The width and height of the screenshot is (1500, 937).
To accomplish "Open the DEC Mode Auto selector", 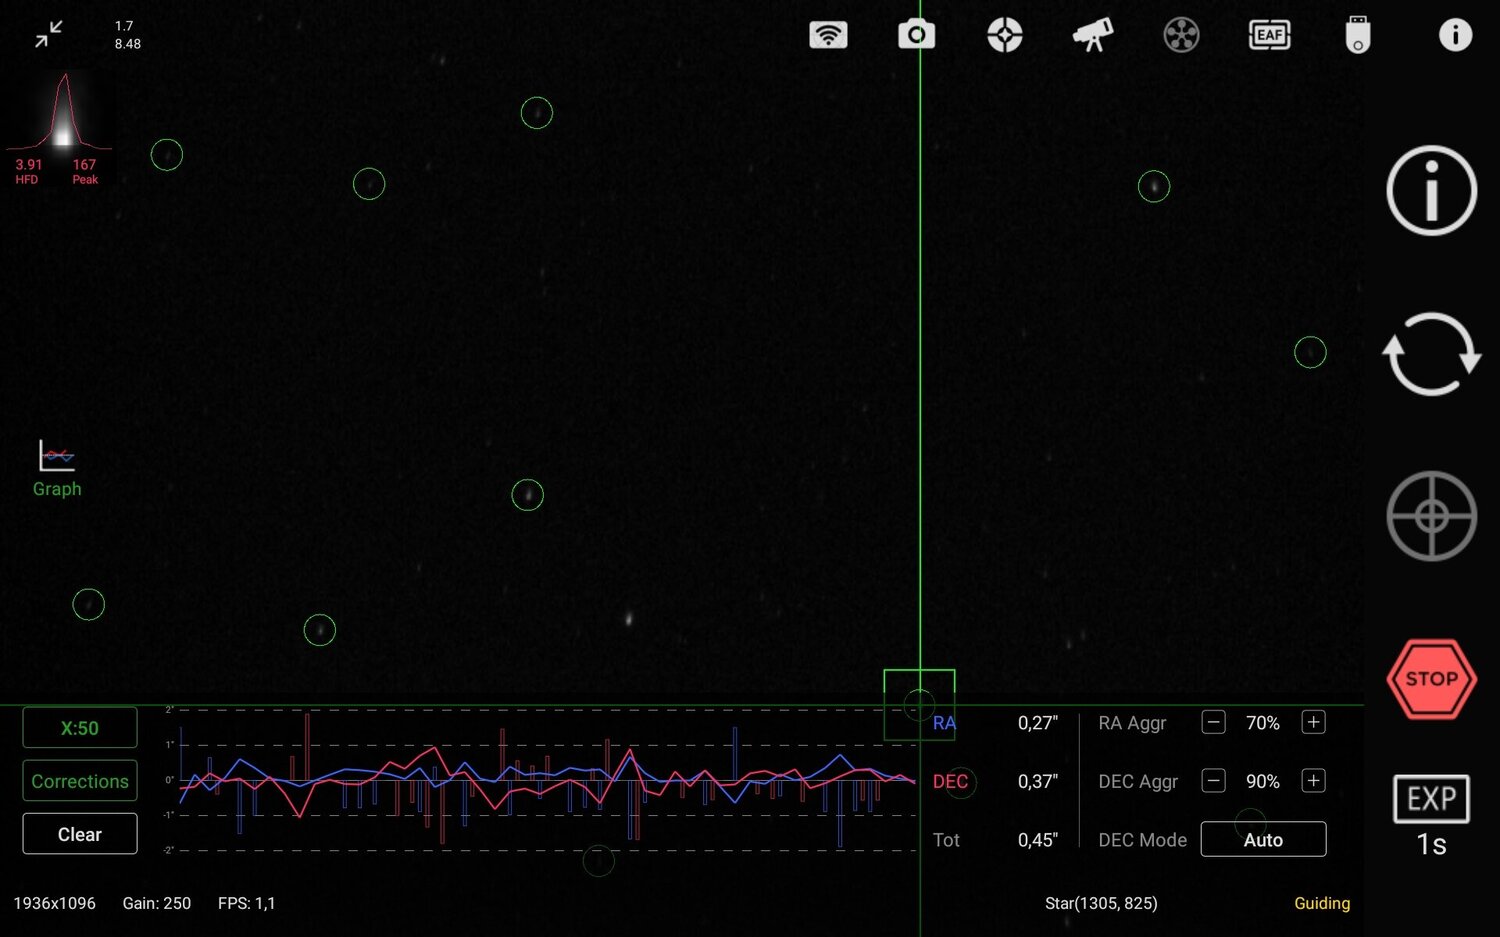I will [x=1263, y=839].
